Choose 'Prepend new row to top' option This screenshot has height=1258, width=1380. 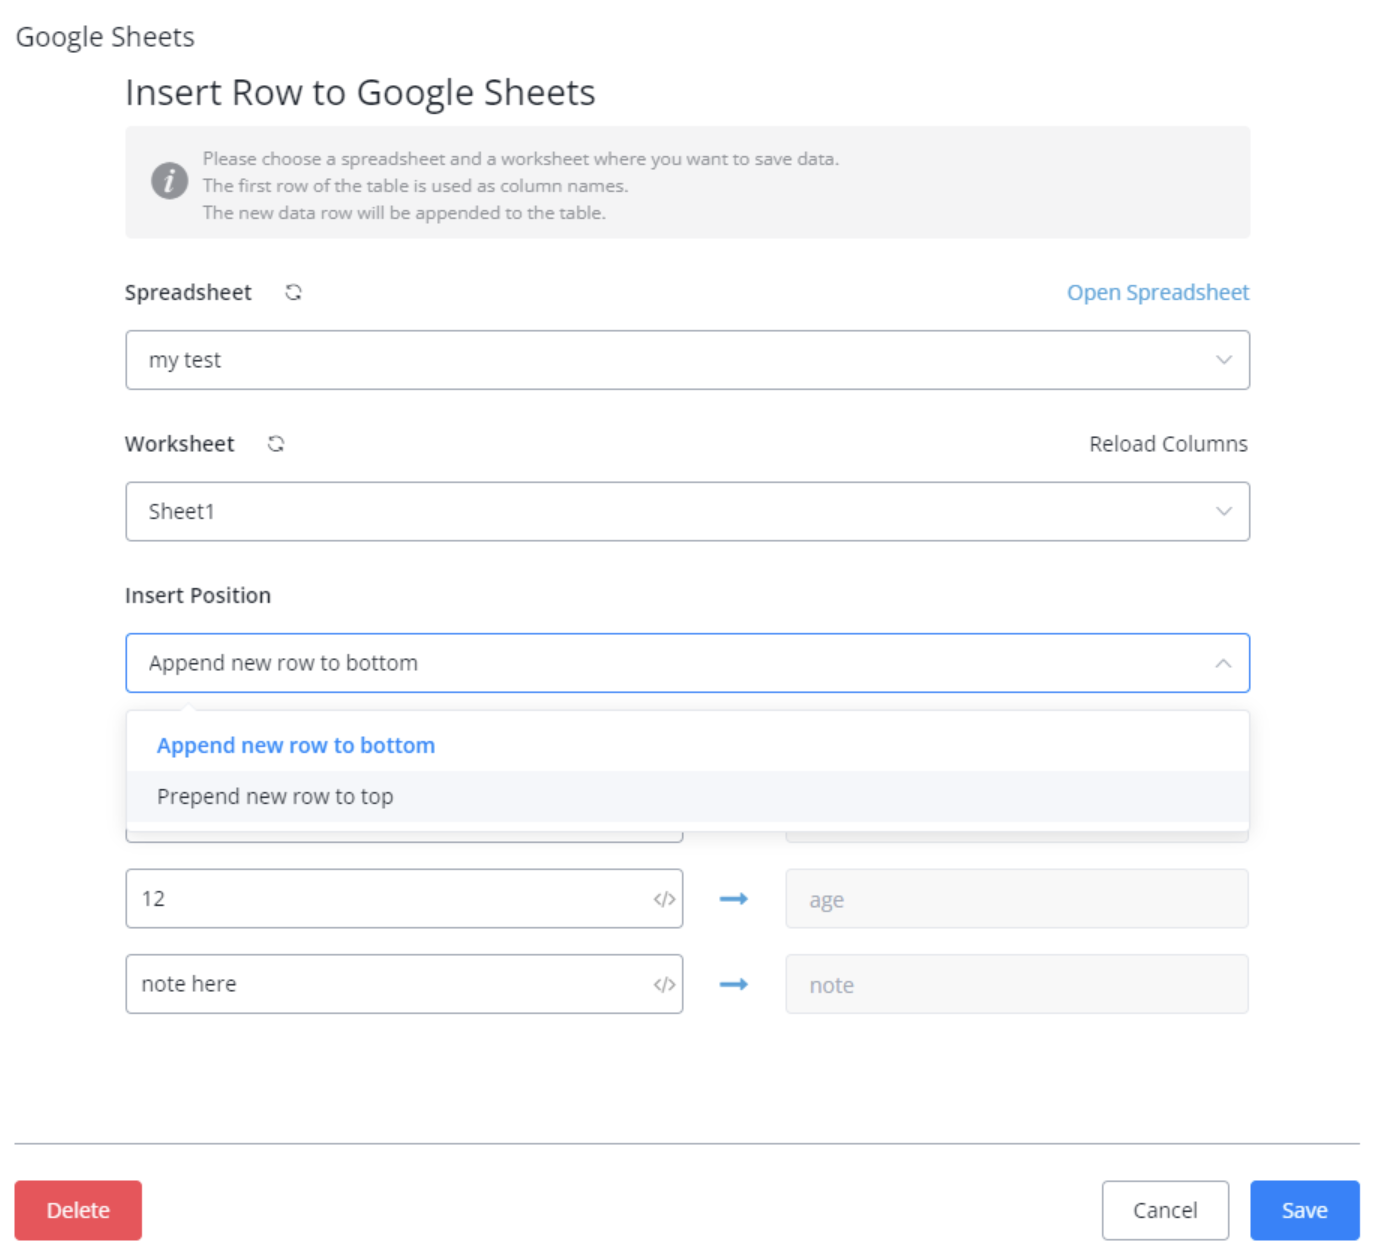pyautogui.click(x=687, y=797)
